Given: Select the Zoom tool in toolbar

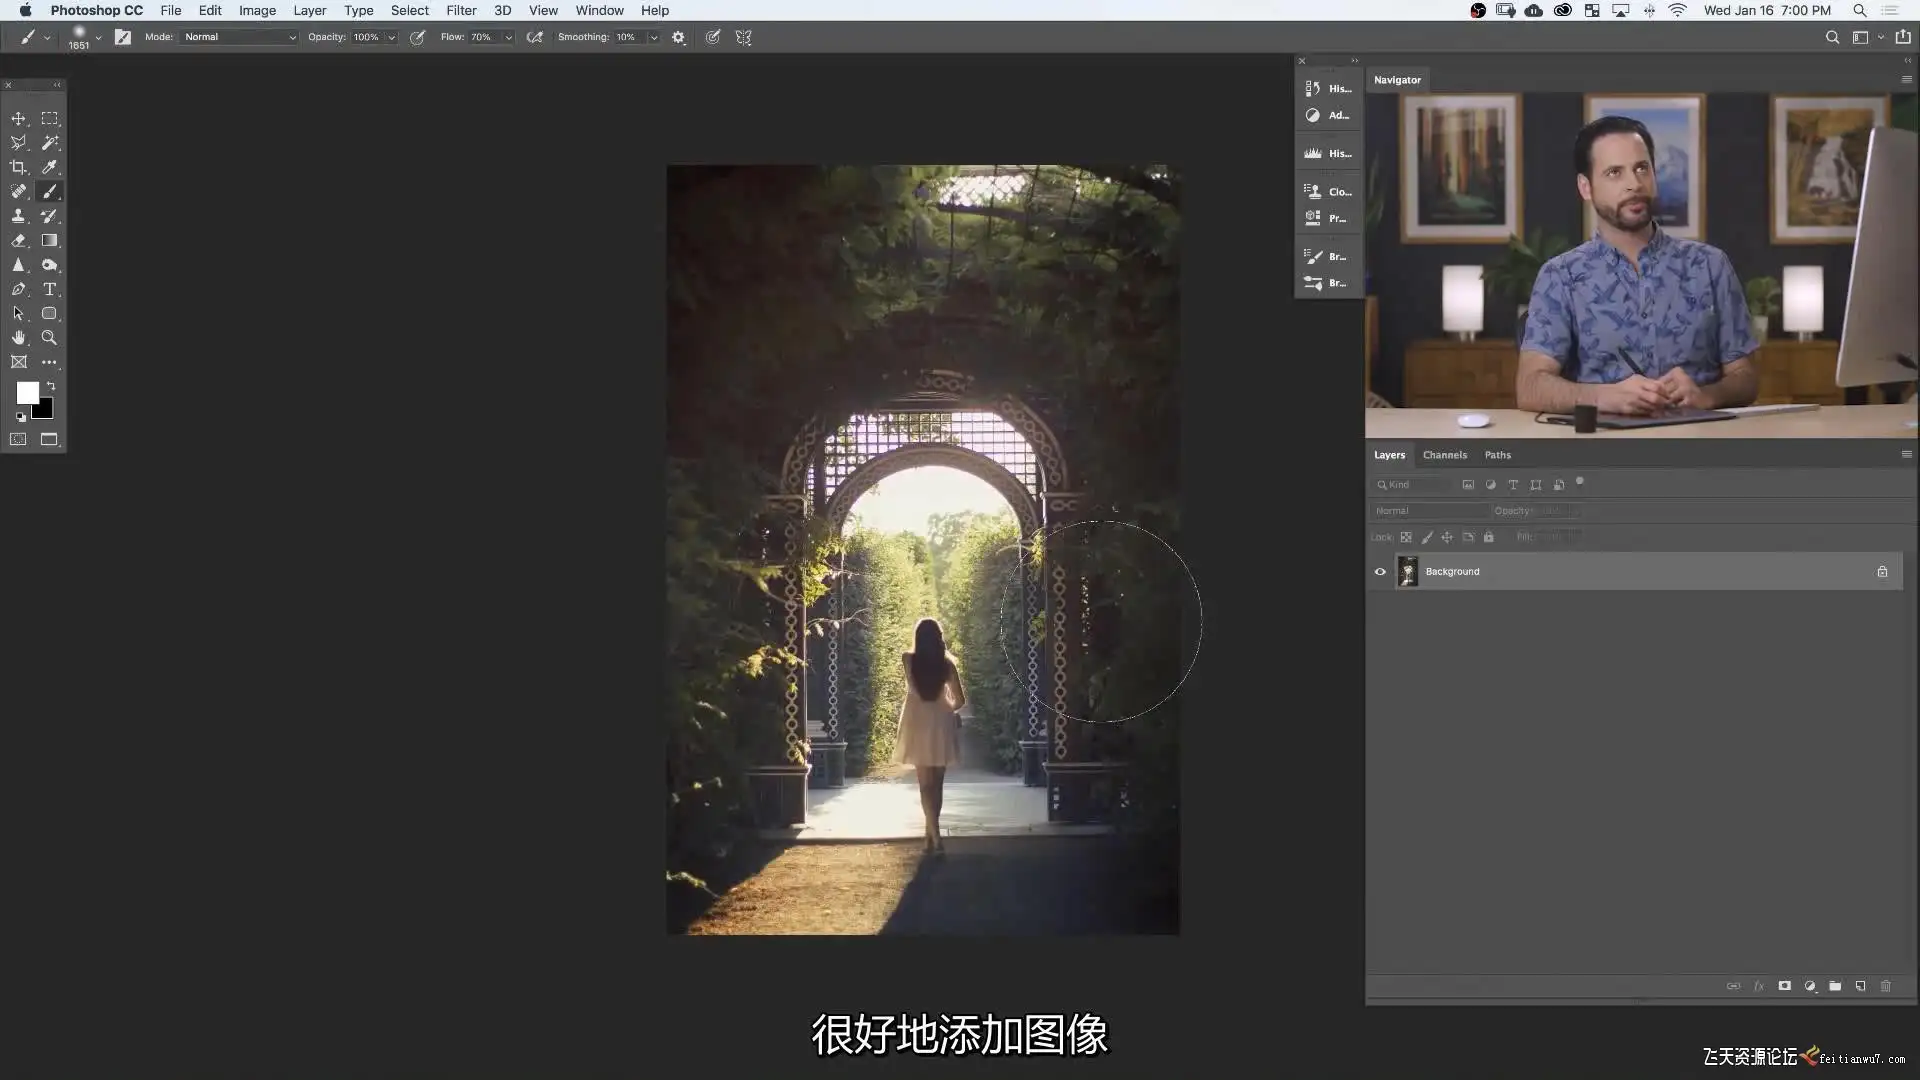Looking at the screenshot, I should click(49, 338).
